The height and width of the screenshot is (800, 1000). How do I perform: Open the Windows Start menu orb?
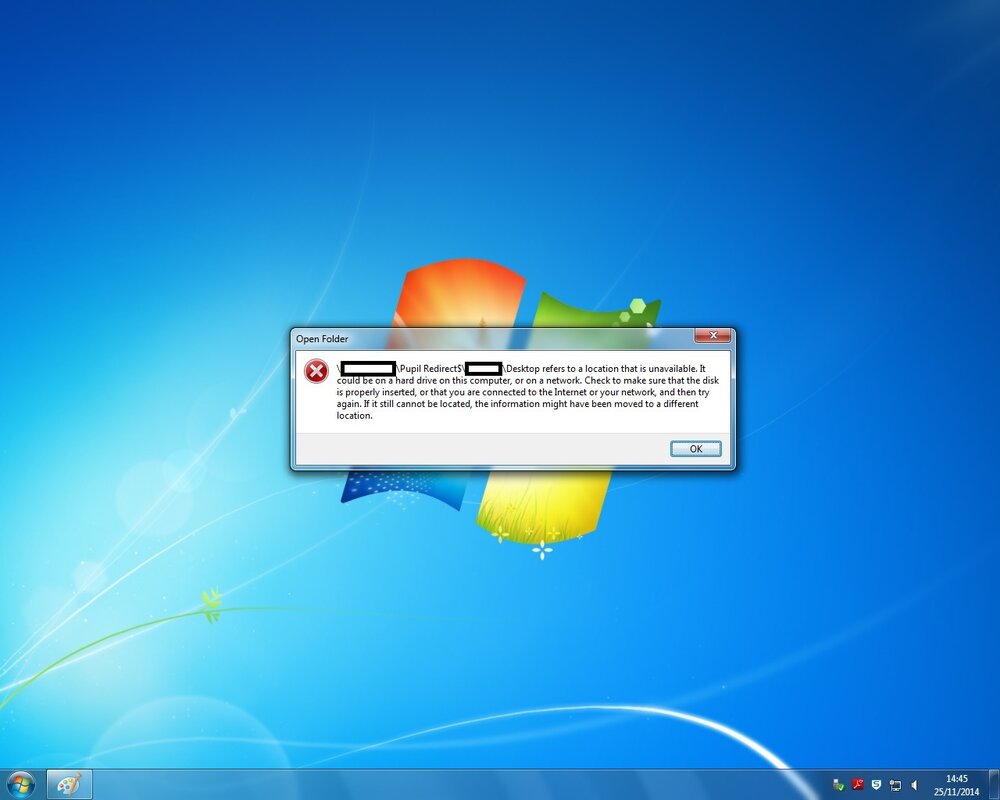click(20, 785)
